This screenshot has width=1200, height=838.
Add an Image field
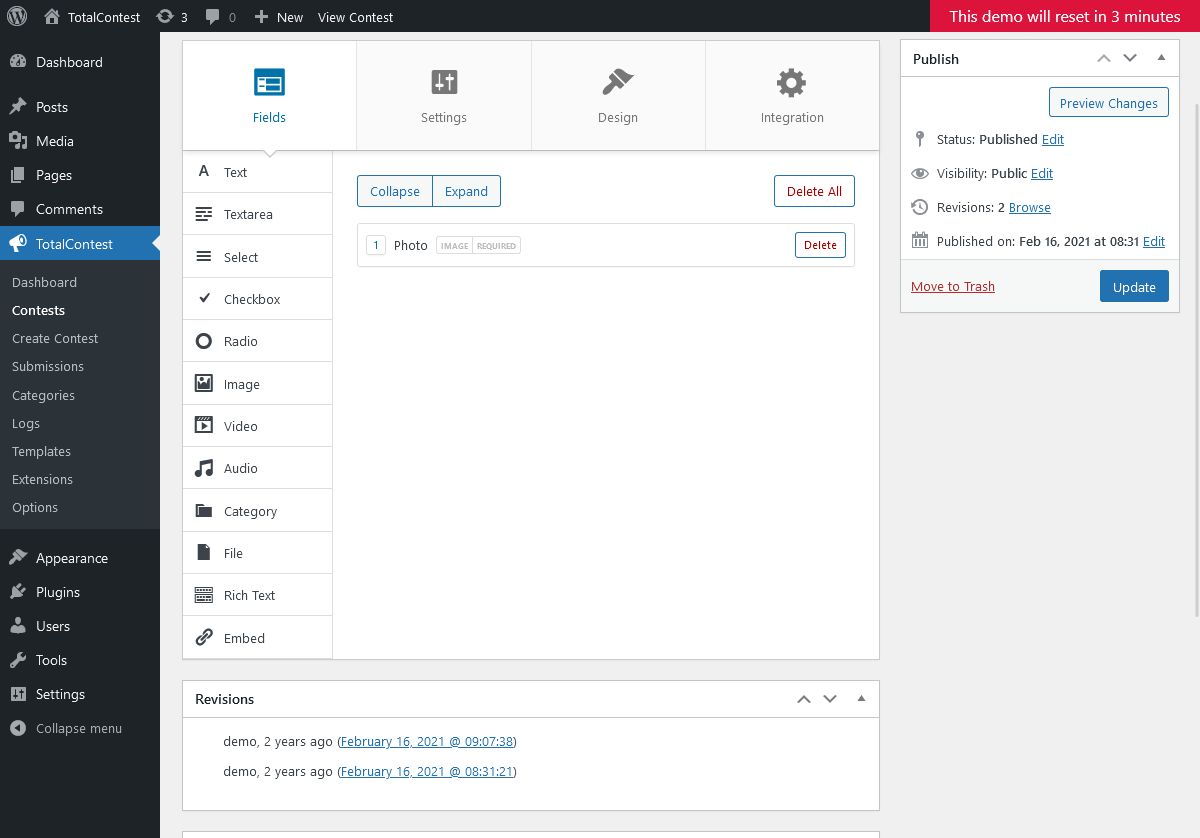tap(257, 384)
